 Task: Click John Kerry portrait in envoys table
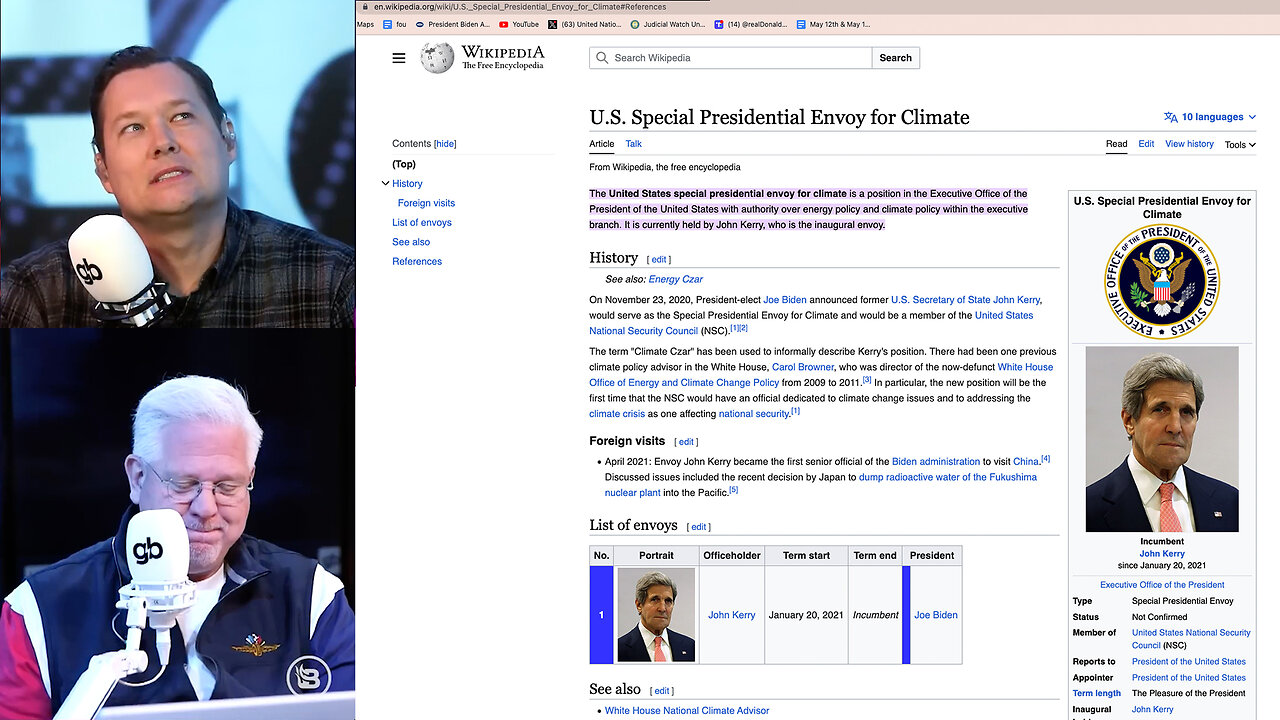click(656, 615)
